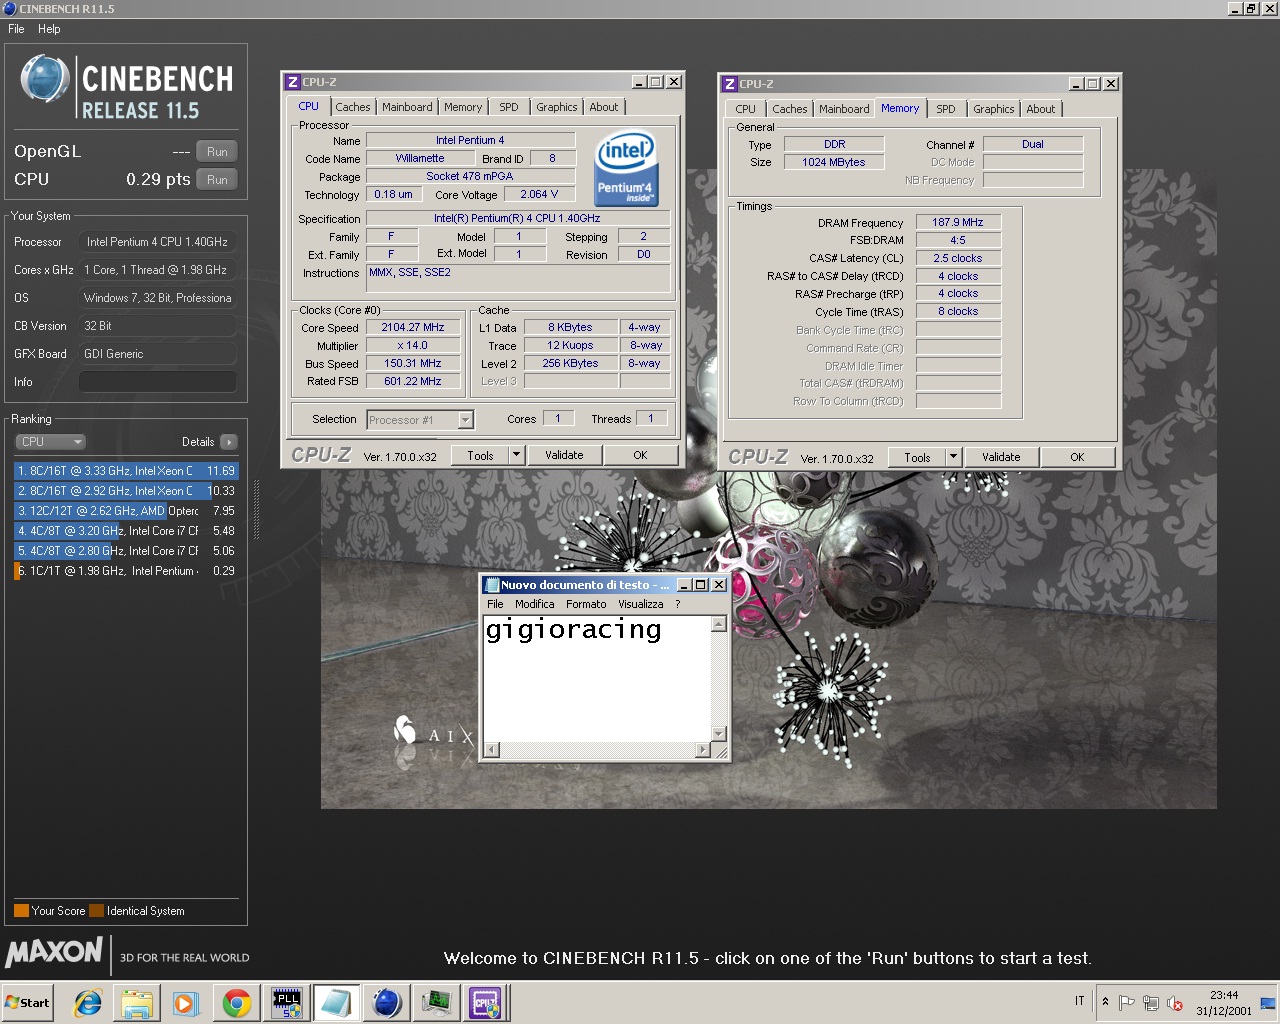
Task: Open Cinebench File menu
Action: click(16, 29)
